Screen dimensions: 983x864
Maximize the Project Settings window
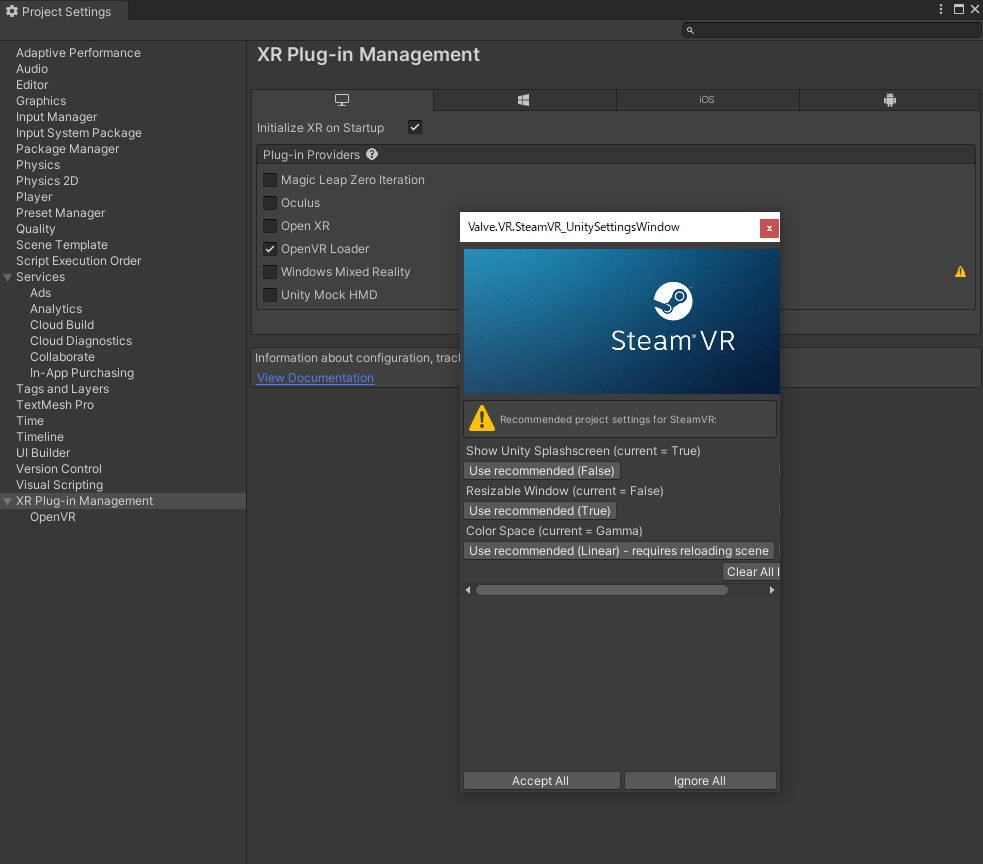tap(959, 9)
